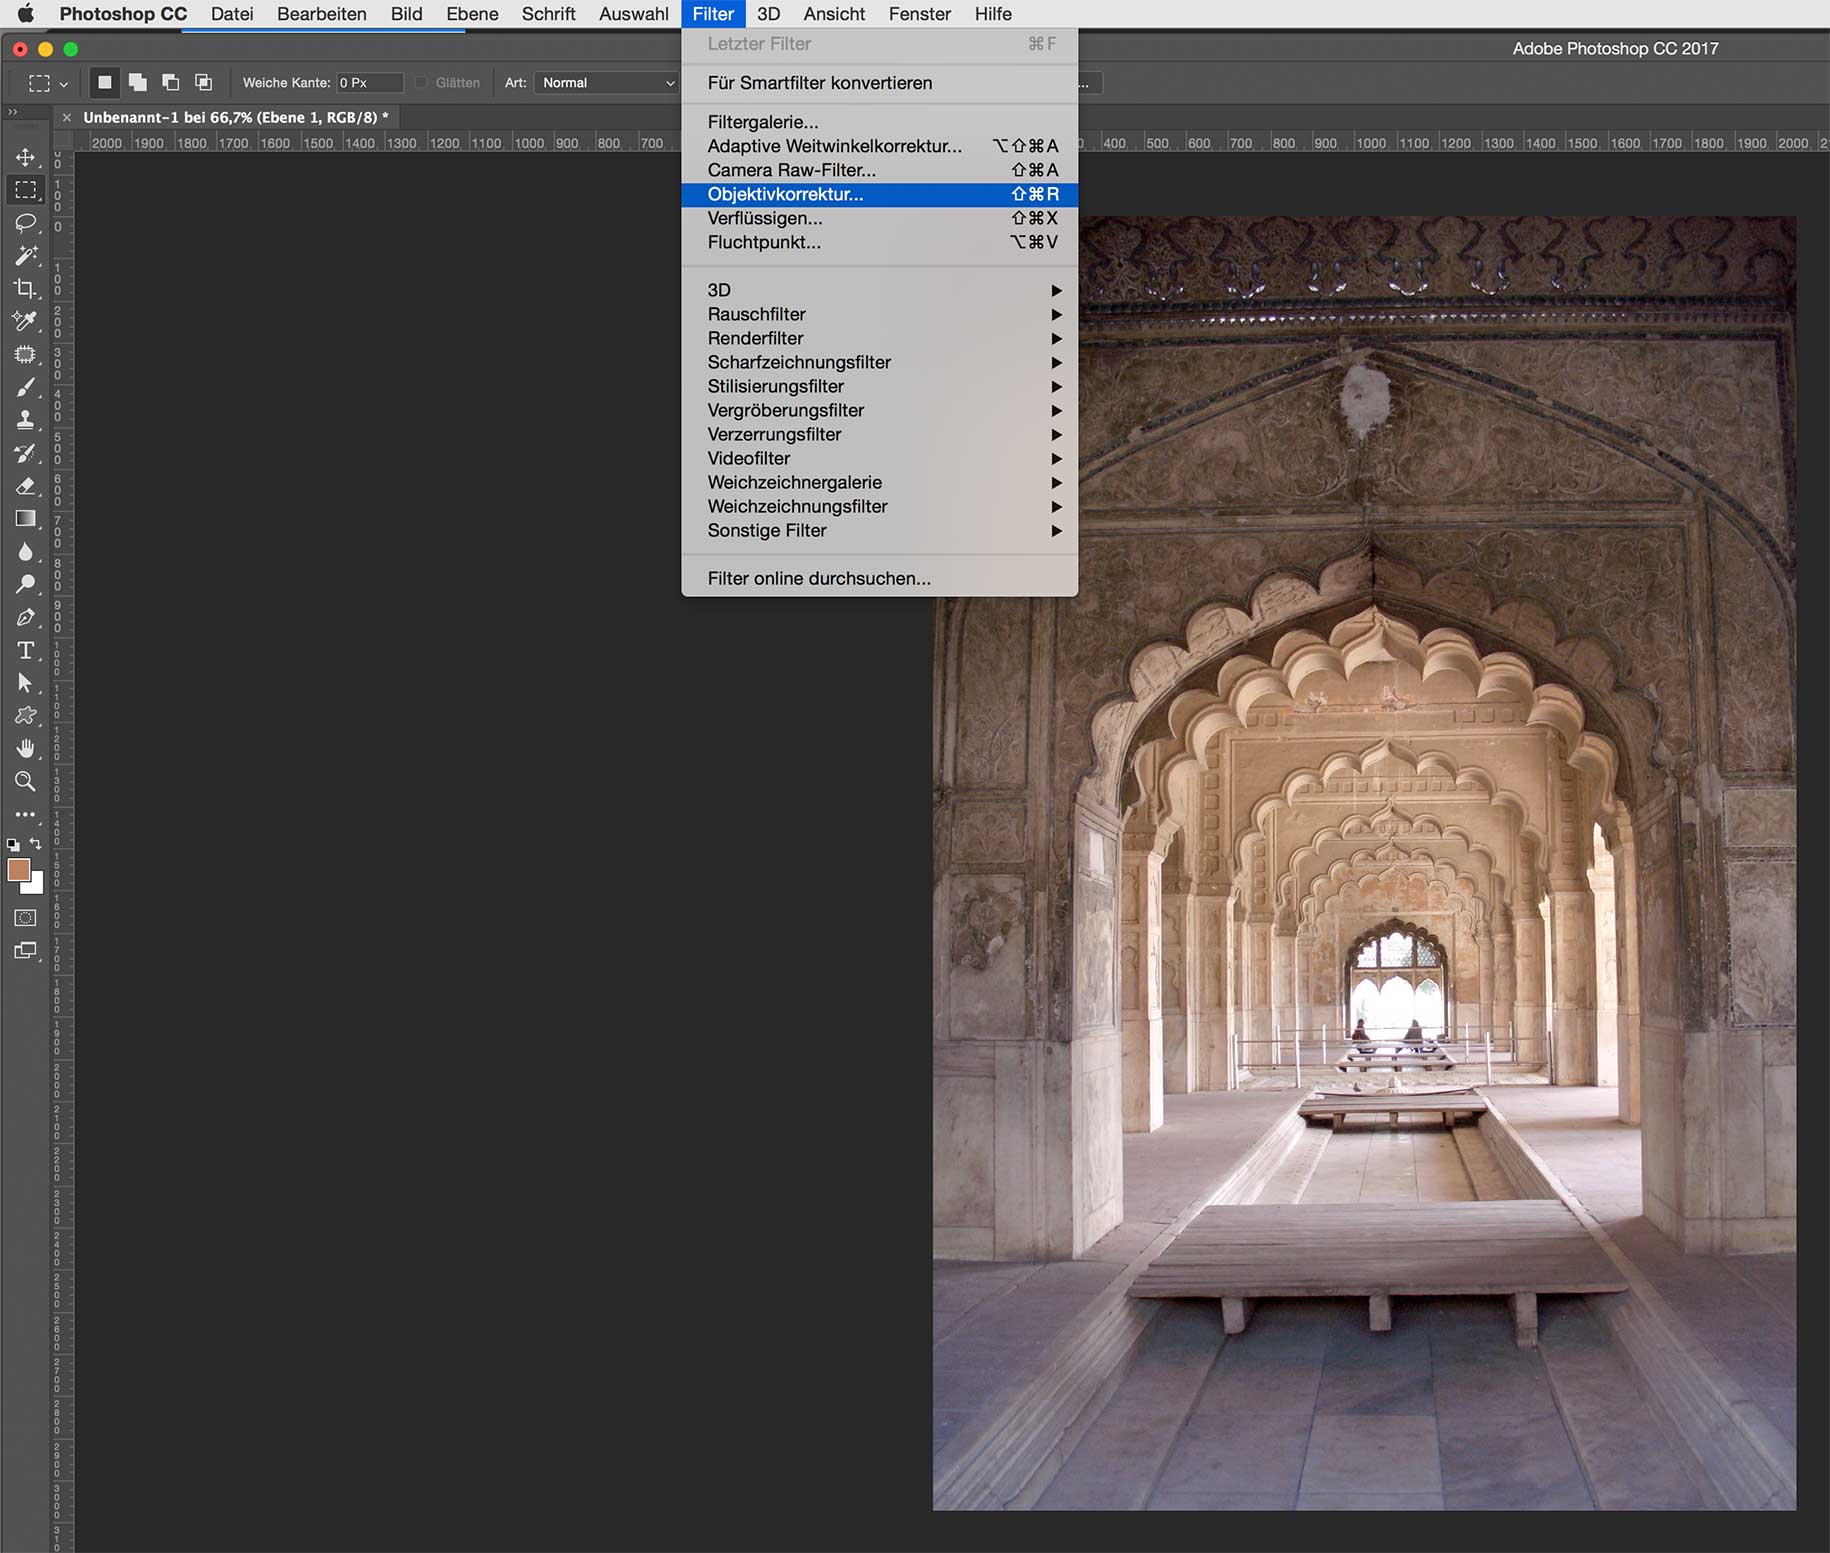Choose New Selection mode in options bar
The width and height of the screenshot is (1830, 1553).
(x=105, y=82)
